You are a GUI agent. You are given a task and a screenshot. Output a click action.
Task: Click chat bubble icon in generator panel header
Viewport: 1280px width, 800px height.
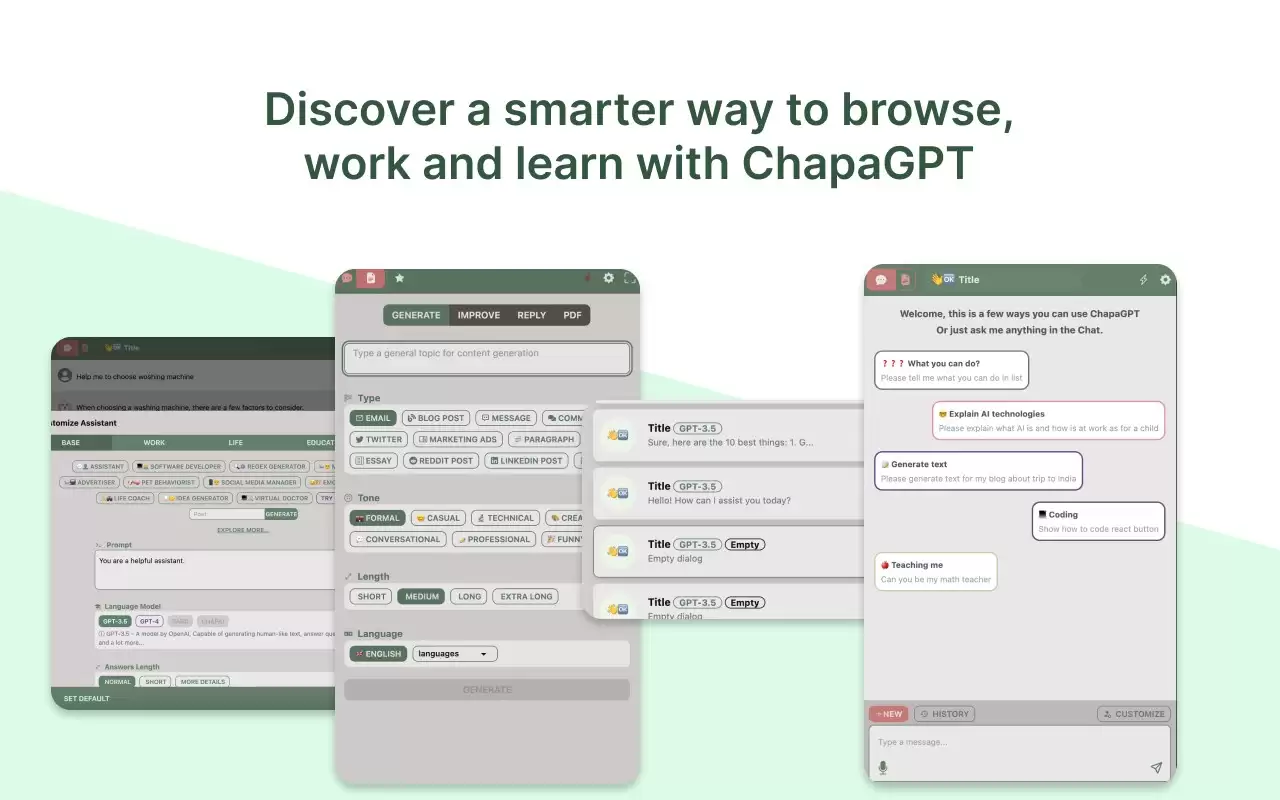(x=347, y=278)
